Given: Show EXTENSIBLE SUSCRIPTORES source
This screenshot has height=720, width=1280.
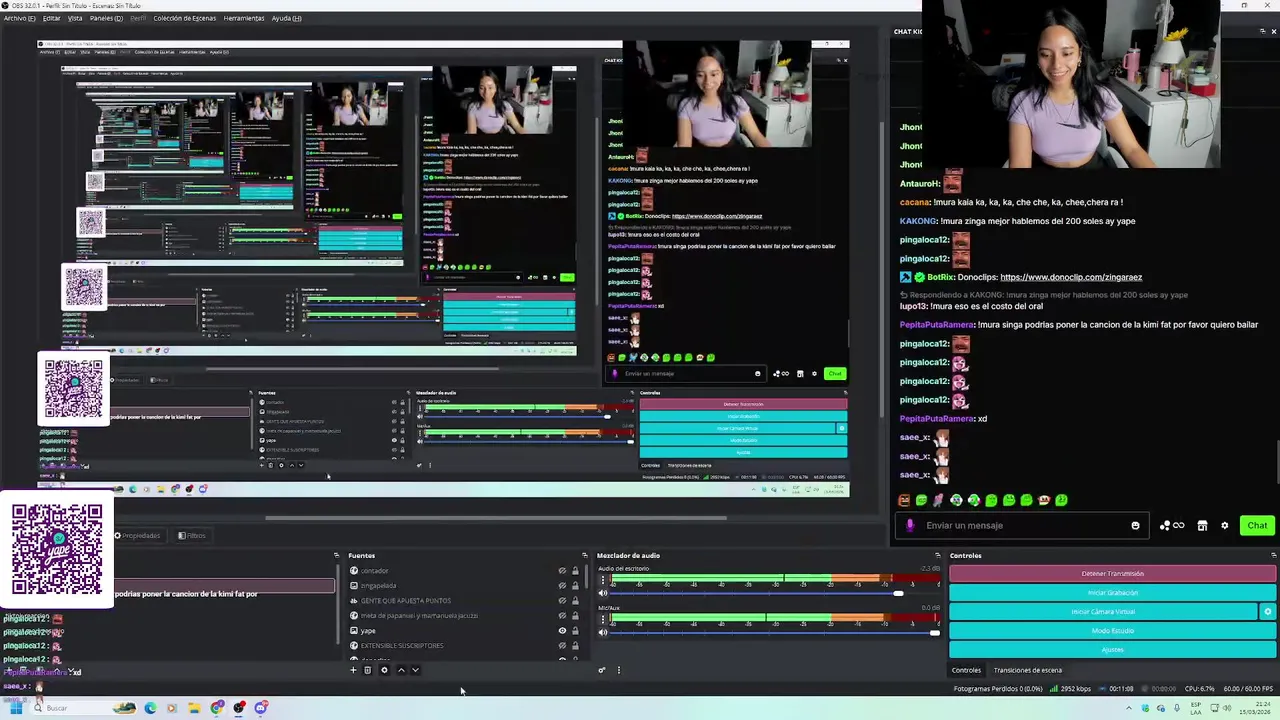Looking at the screenshot, I should [x=562, y=646].
